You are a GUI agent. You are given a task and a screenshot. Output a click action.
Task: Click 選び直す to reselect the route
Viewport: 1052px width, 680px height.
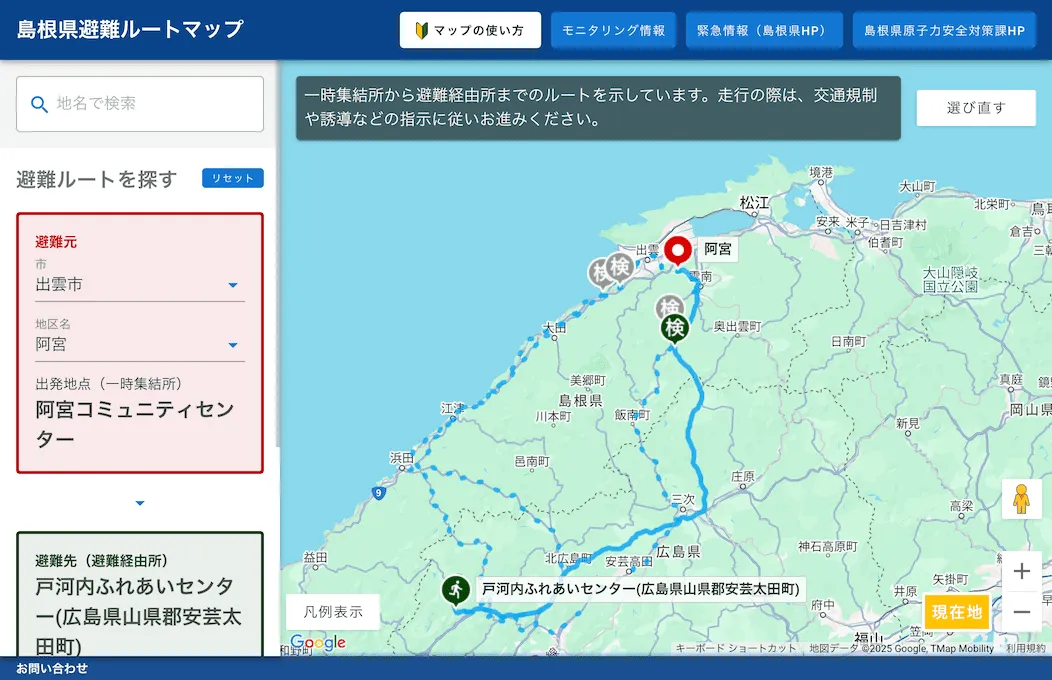pos(975,107)
